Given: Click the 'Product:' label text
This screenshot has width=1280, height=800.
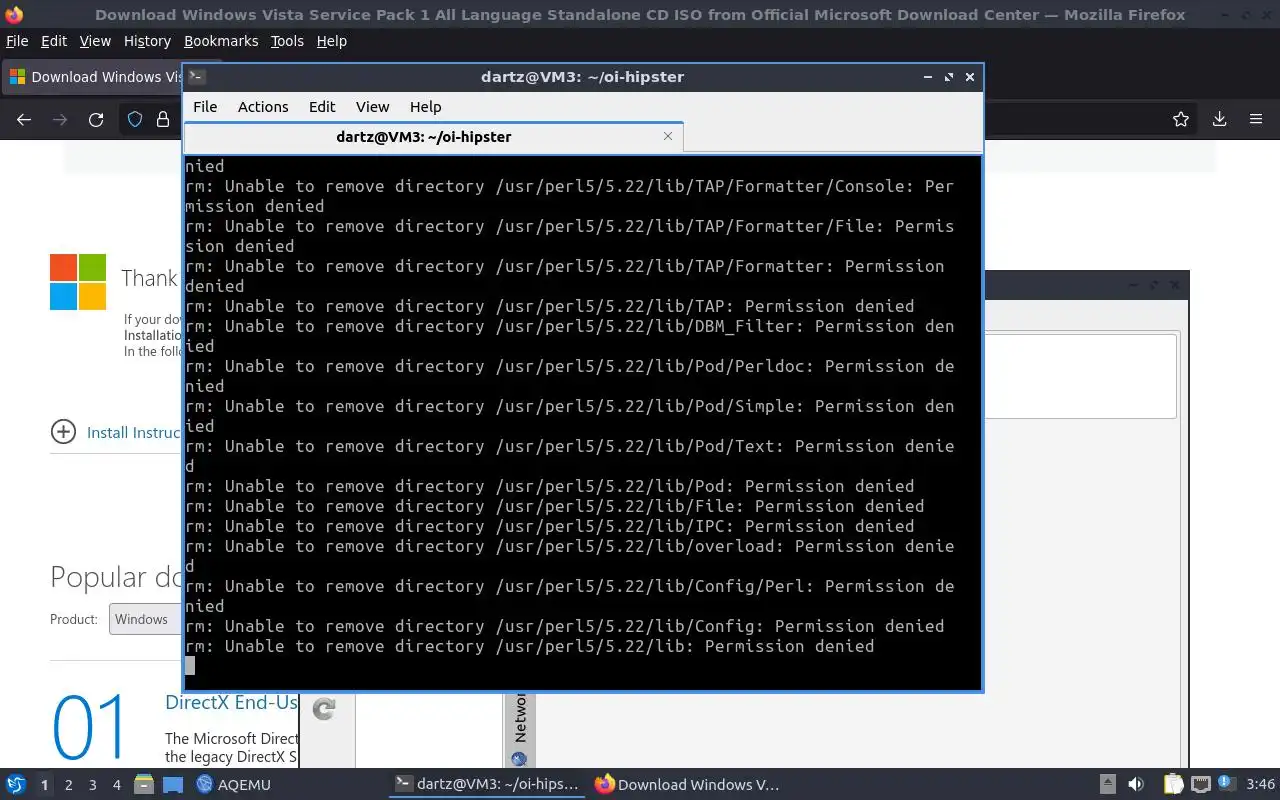Looking at the screenshot, I should pyautogui.click(x=74, y=619).
